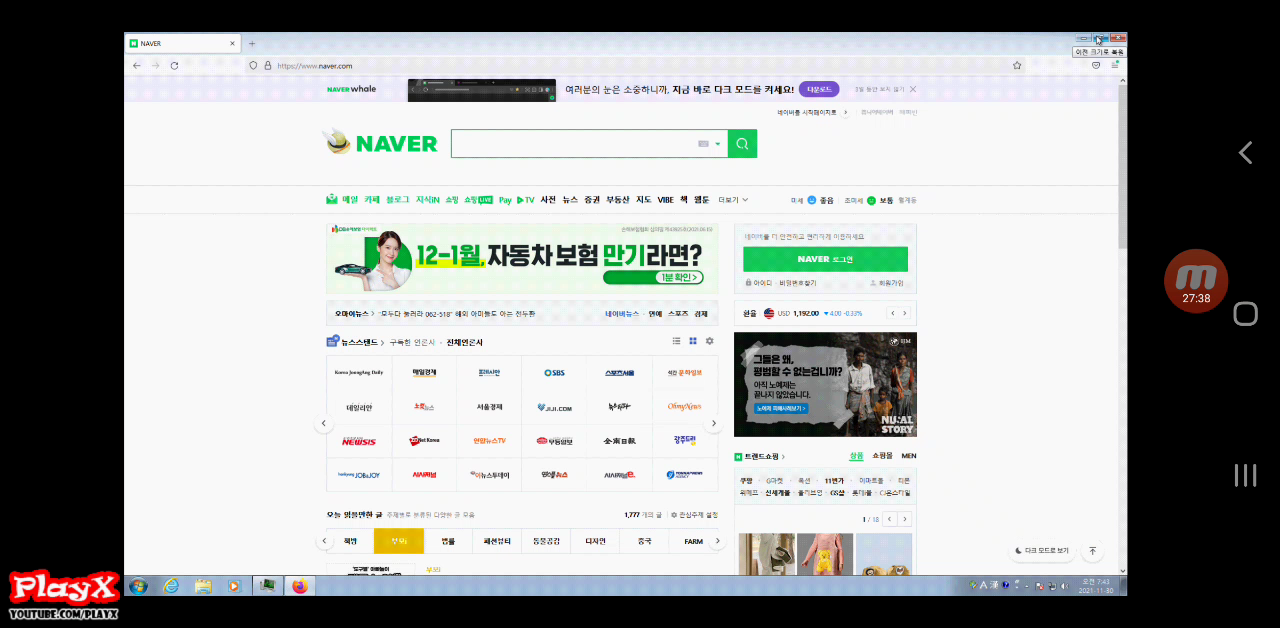The height and width of the screenshot is (628, 1280).
Task: Click the purple 다운로드 button in banner
Action: tap(819, 89)
